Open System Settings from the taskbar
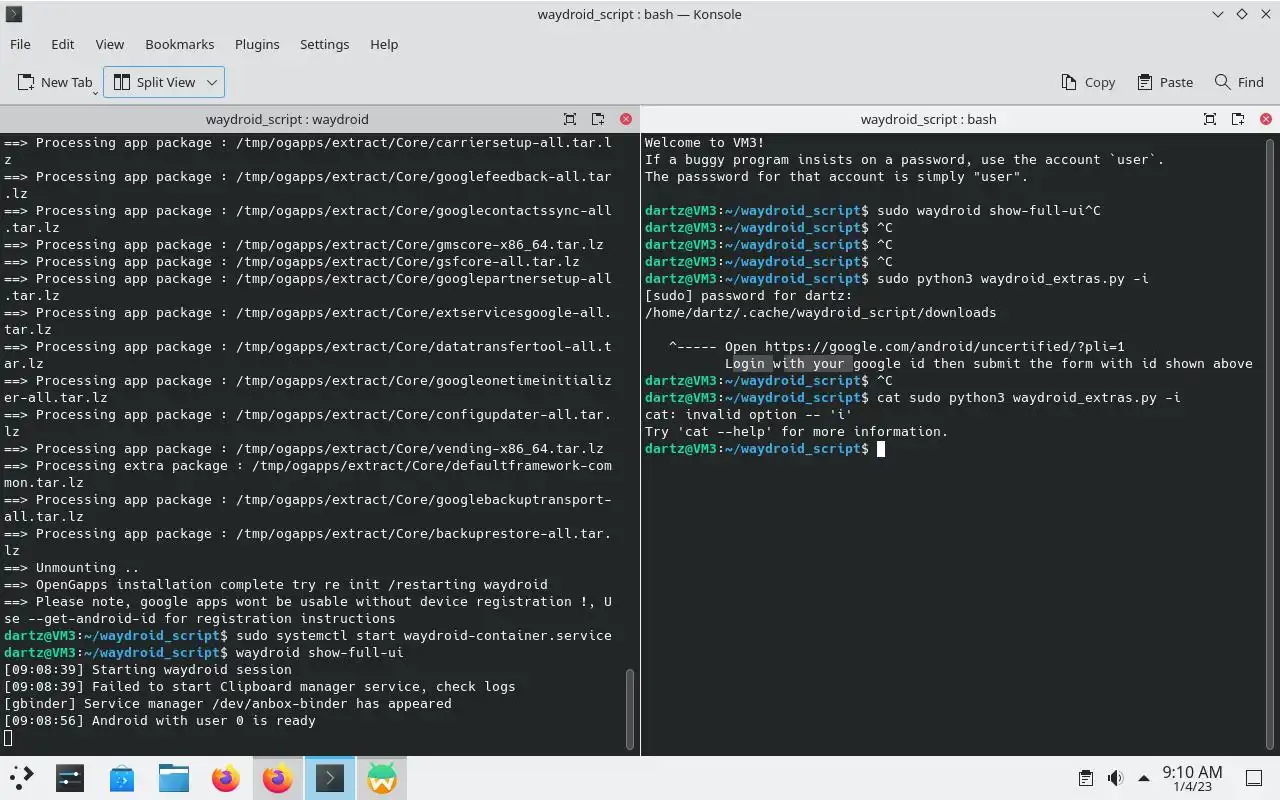The image size is (1280, 800). tap(70, 777)
